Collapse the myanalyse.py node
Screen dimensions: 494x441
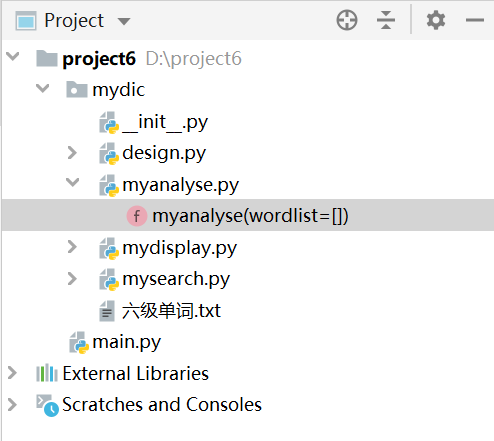point(73,182)
